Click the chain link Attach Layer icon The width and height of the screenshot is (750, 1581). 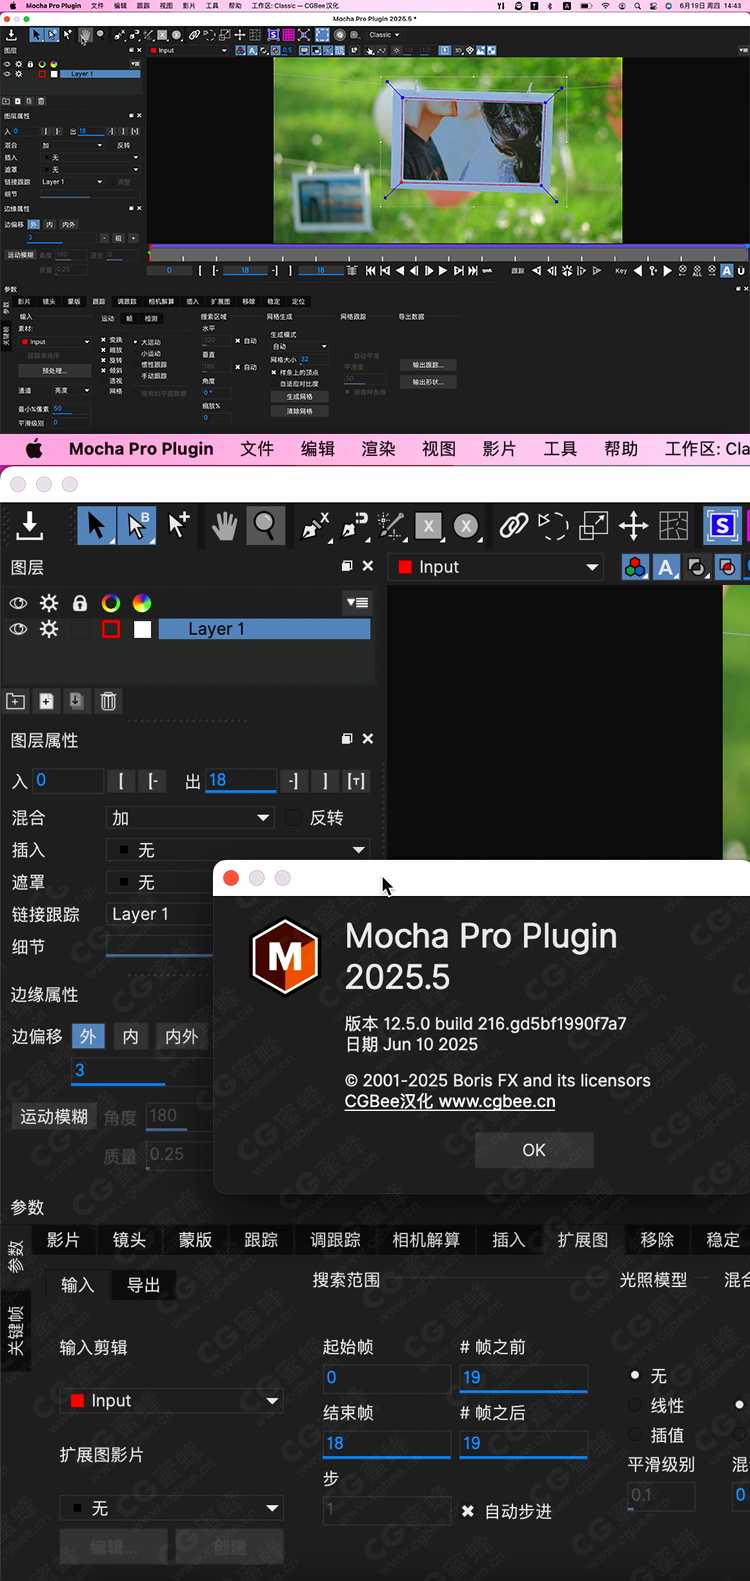coord(514,525)
